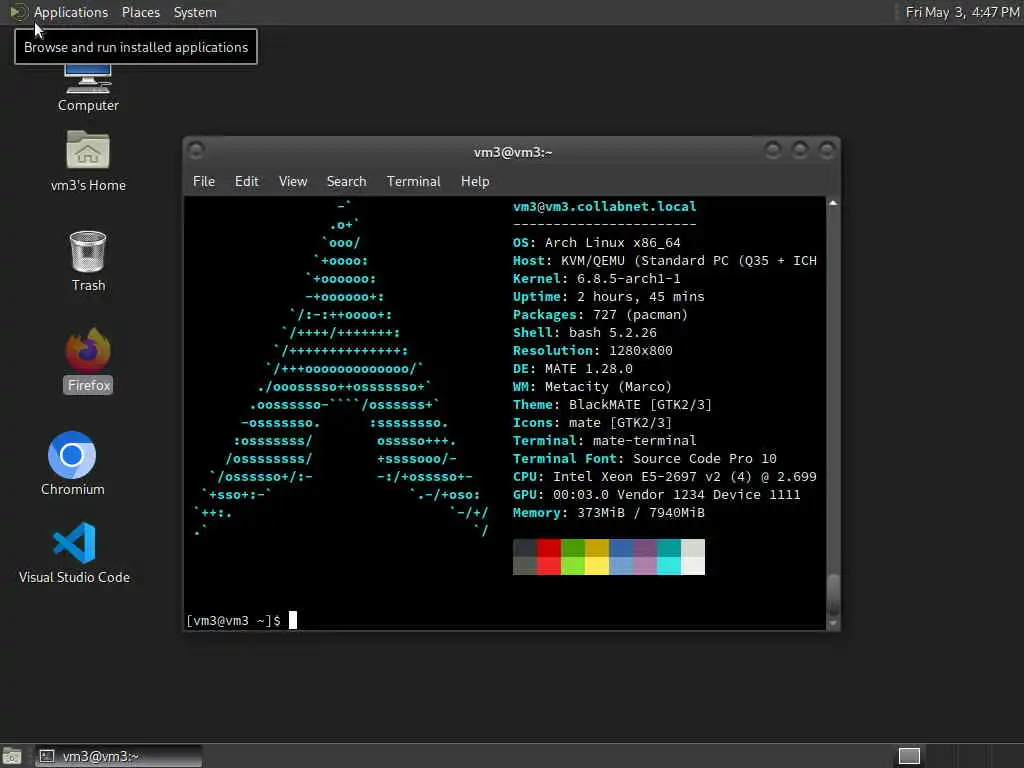Click the yellow color block in neofetch palette

597,556
